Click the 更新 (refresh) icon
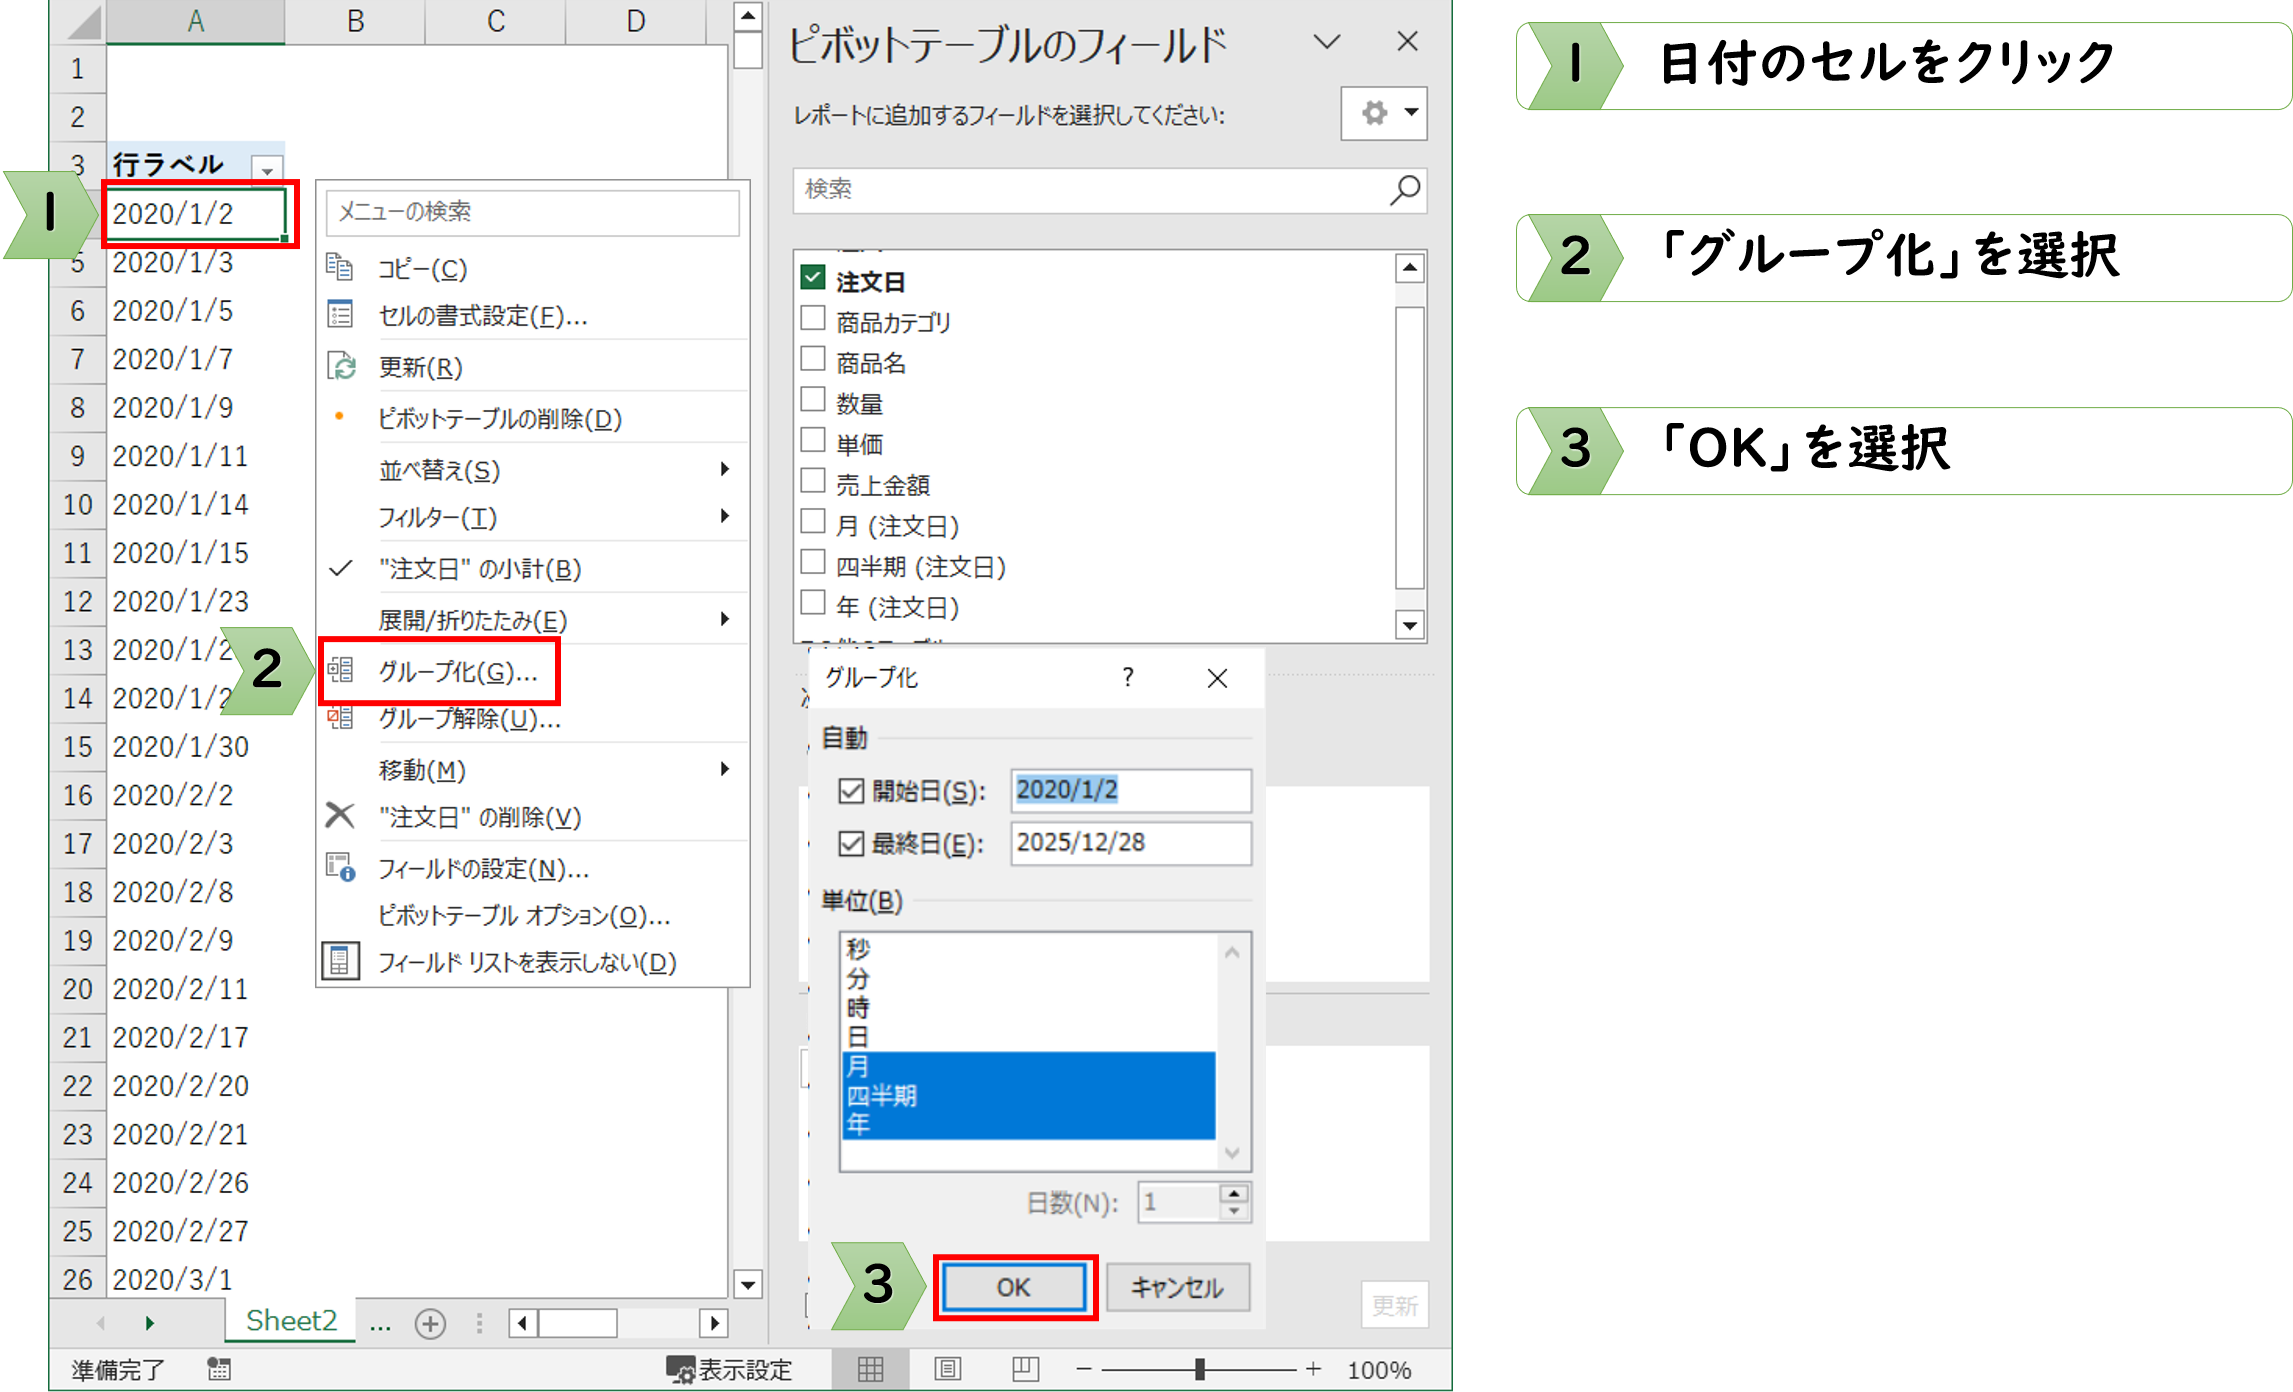This screenshot has height=1392, width=2293. click(340, 366)
